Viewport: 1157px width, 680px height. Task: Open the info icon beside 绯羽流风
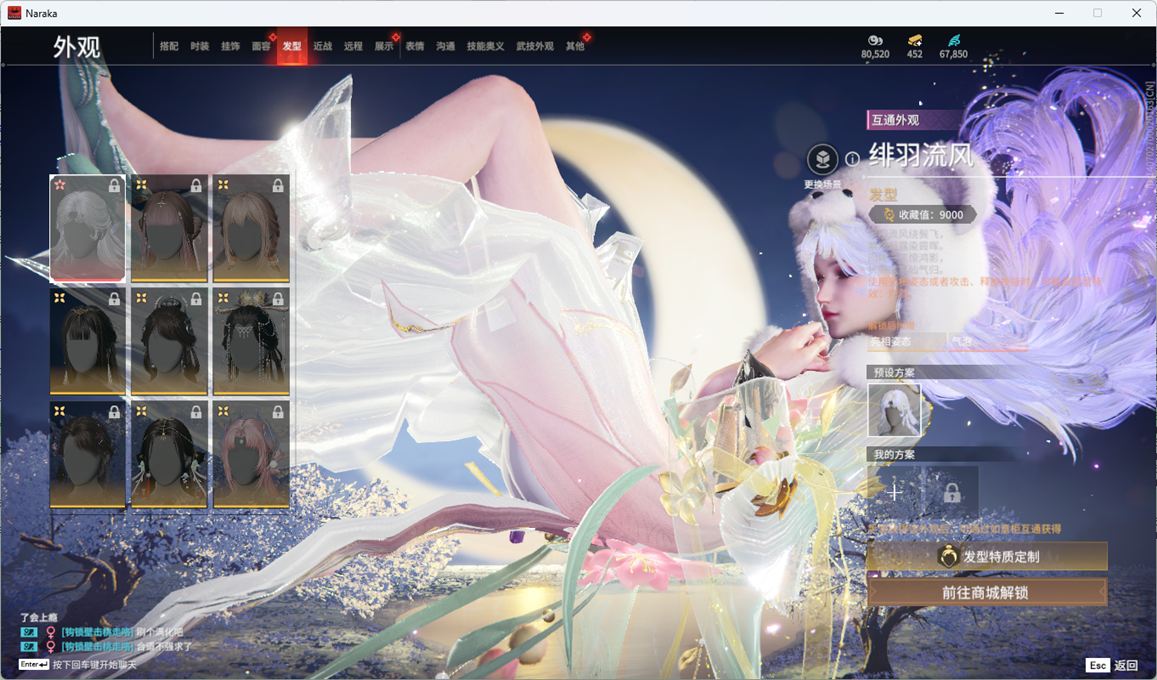coord(852,159)
